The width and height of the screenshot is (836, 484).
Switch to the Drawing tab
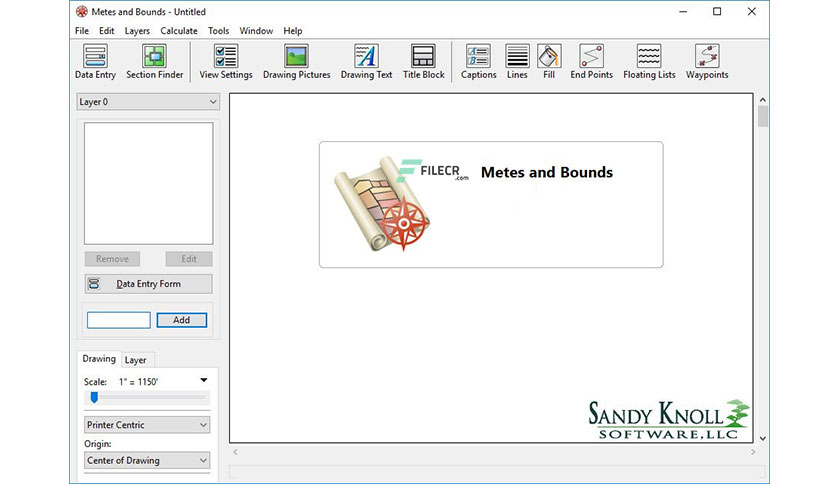pos(99,359)
